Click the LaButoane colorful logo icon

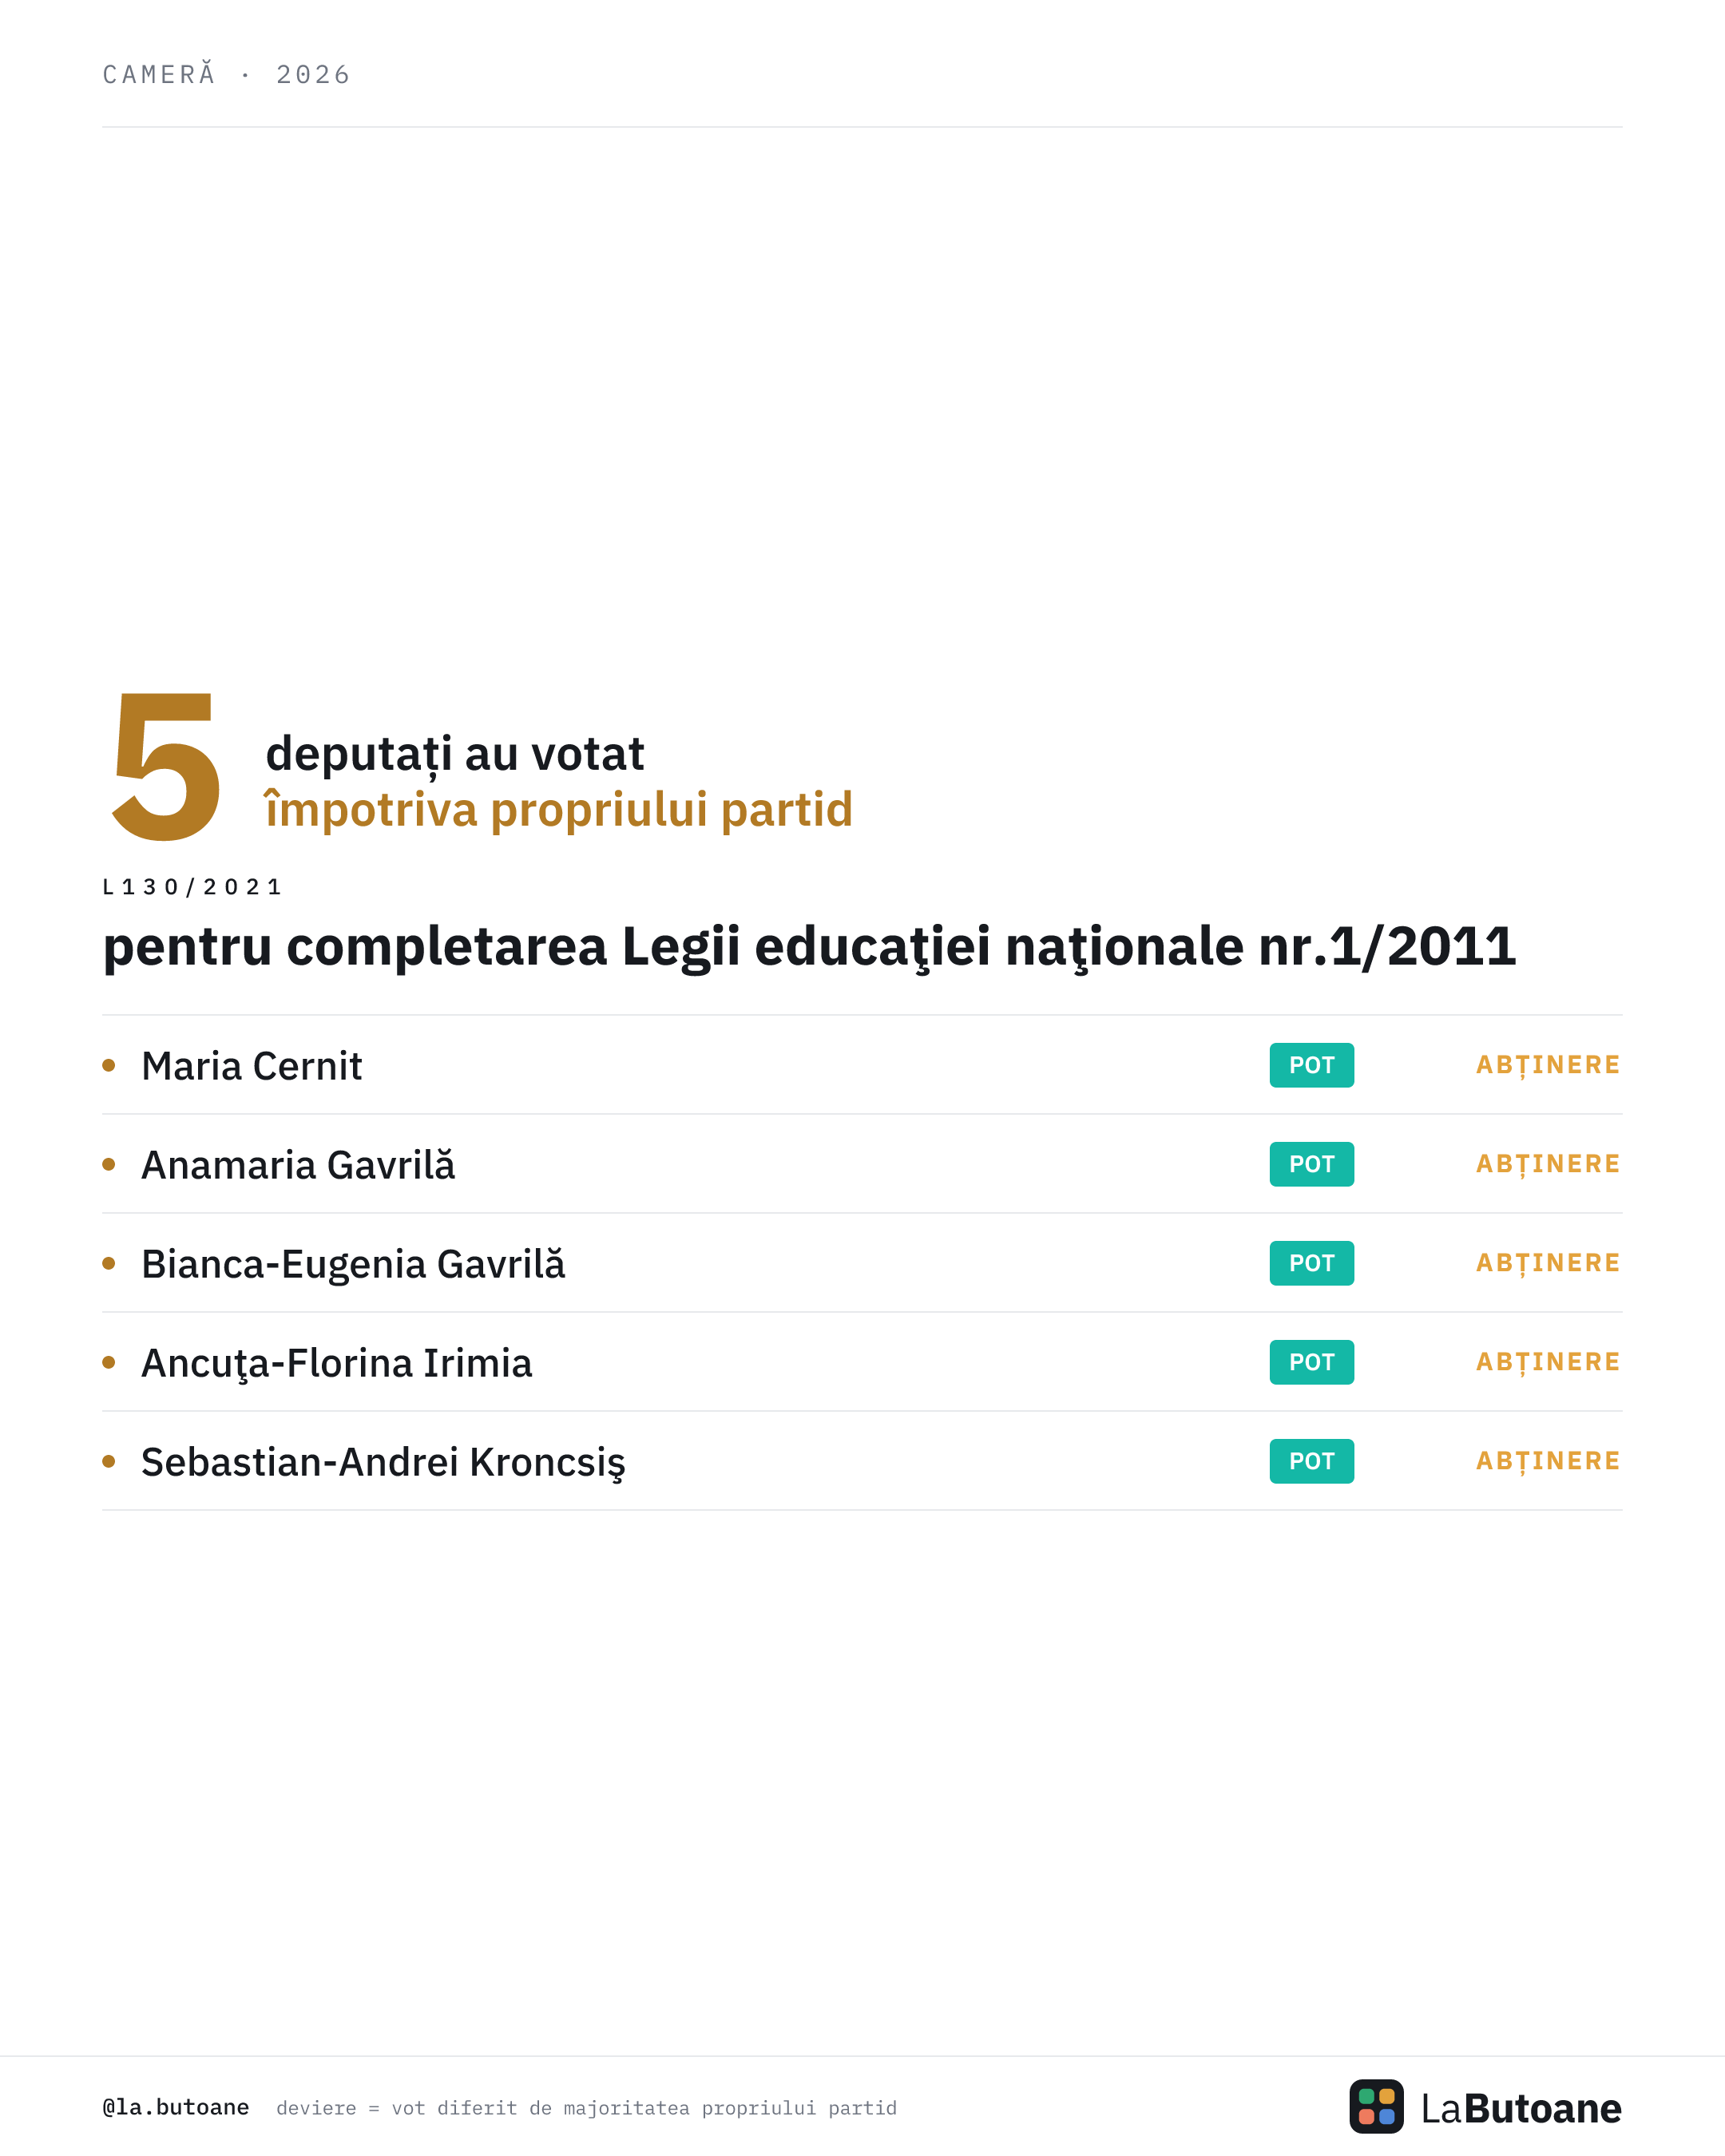[1376, 2107]
